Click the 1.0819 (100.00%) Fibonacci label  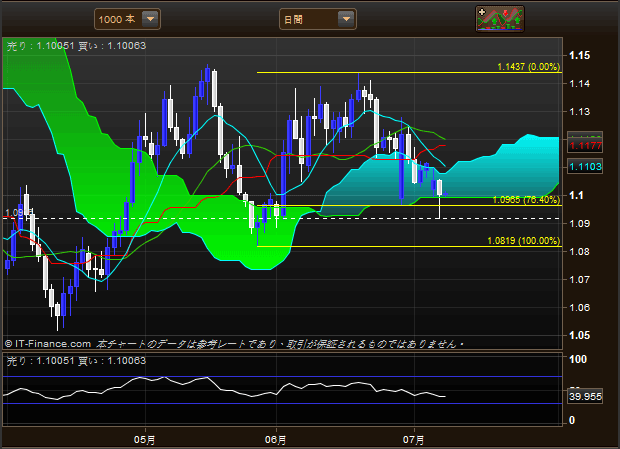(x=524, y=241)
